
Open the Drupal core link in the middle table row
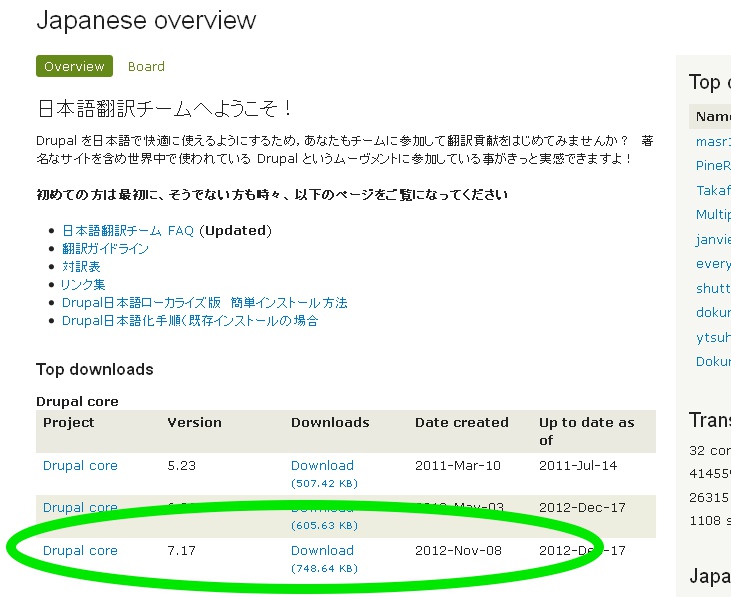pos(80,507)
